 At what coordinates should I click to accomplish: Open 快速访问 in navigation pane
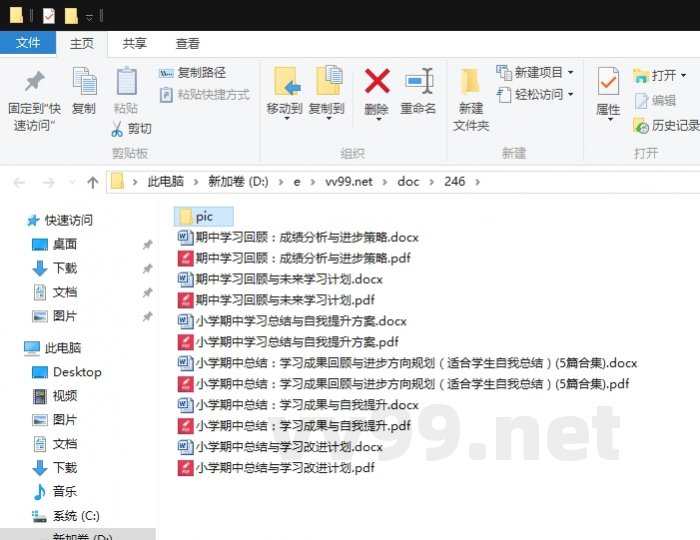(60, 220)
